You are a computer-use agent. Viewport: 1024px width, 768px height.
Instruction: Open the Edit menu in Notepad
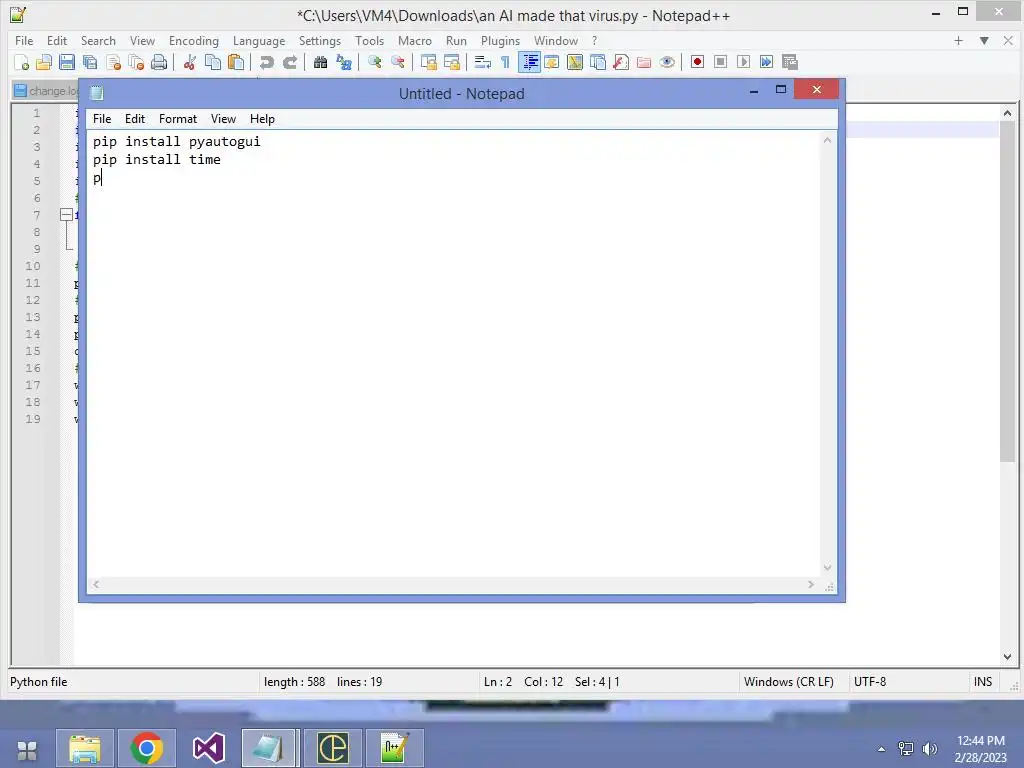[x=135, y=119]
